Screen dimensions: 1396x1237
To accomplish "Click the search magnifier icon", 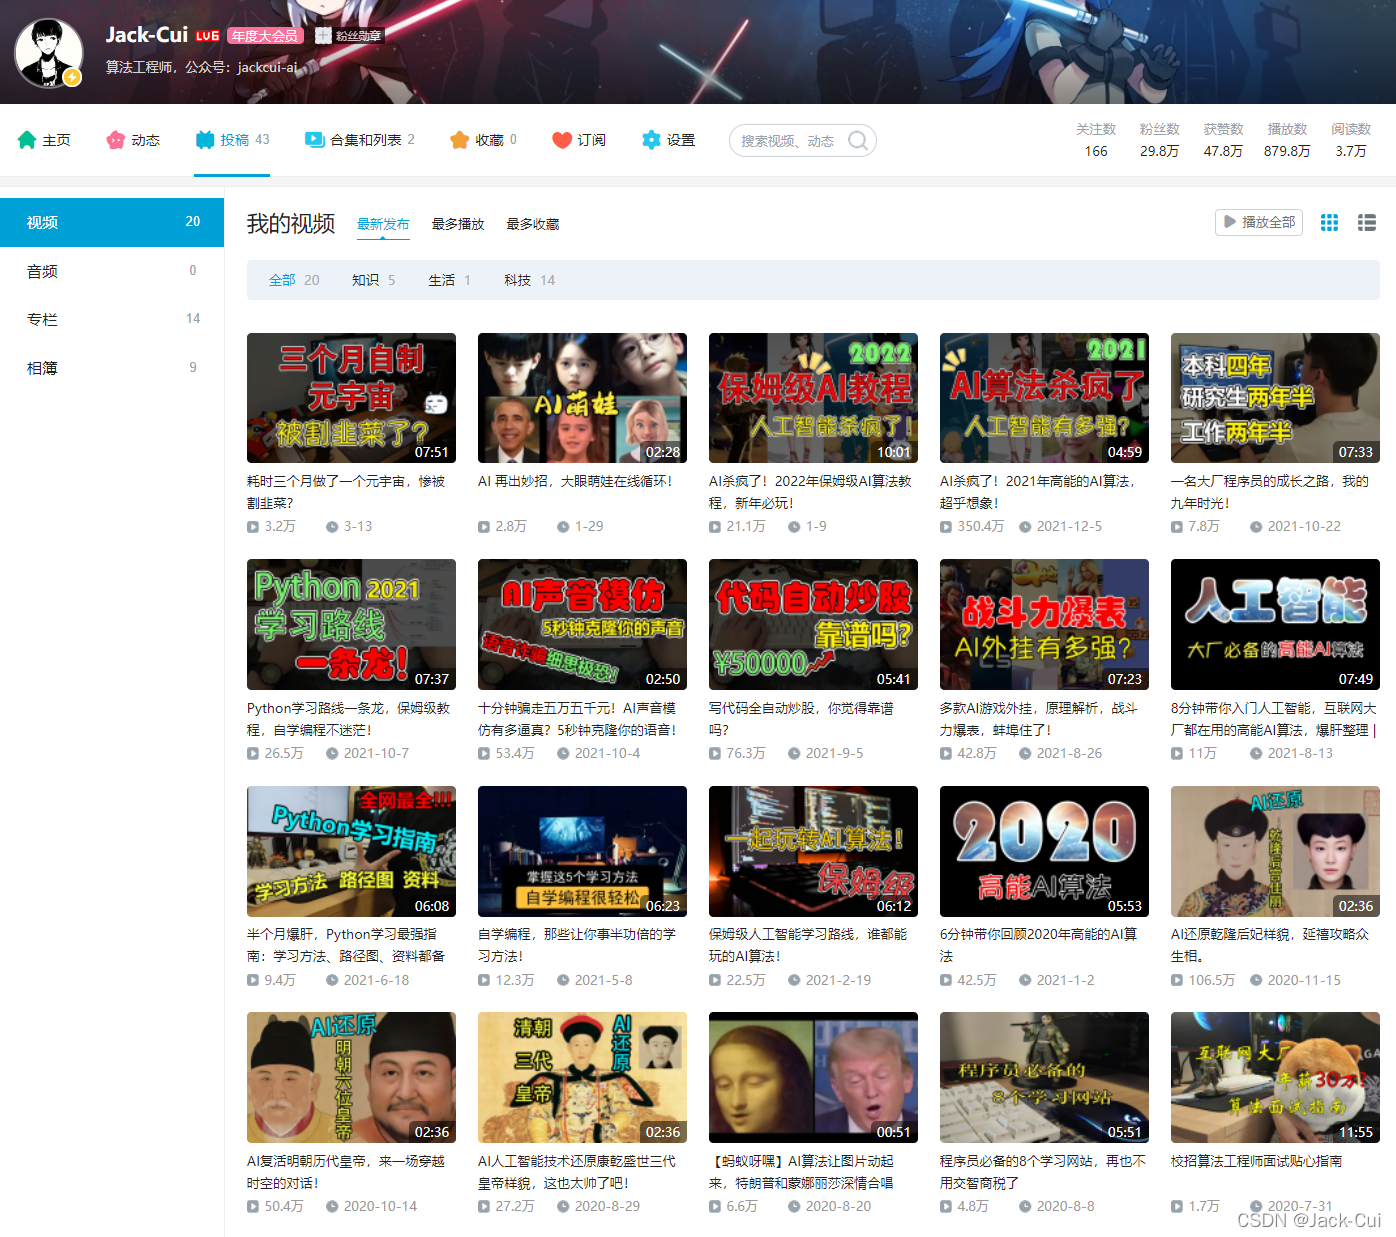I will coord(858,141).
